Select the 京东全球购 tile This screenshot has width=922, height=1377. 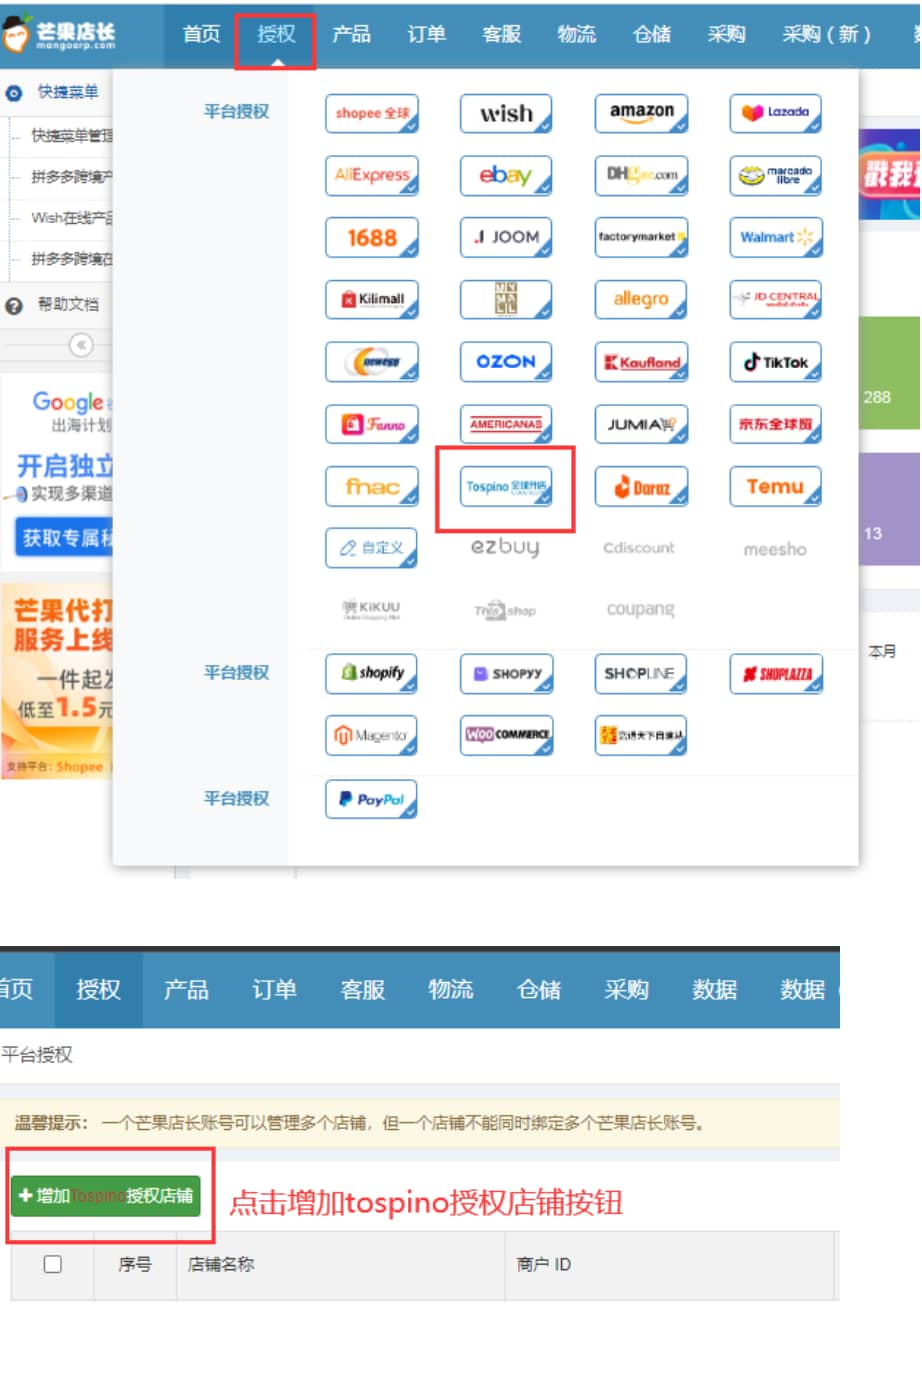pos(776,424)
